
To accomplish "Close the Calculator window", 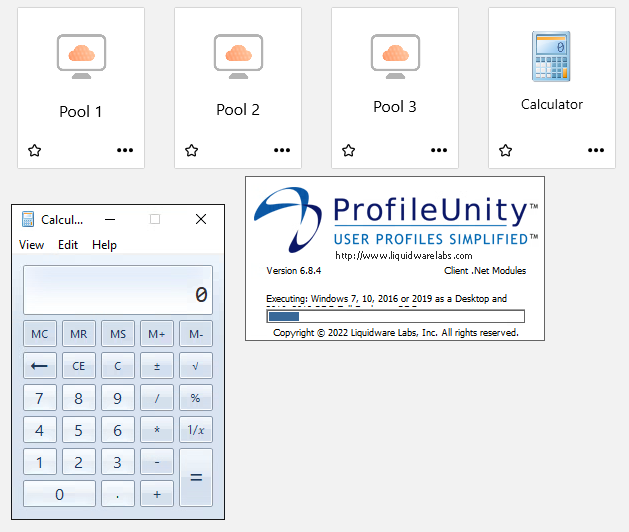I will click(x=201, y=219).
